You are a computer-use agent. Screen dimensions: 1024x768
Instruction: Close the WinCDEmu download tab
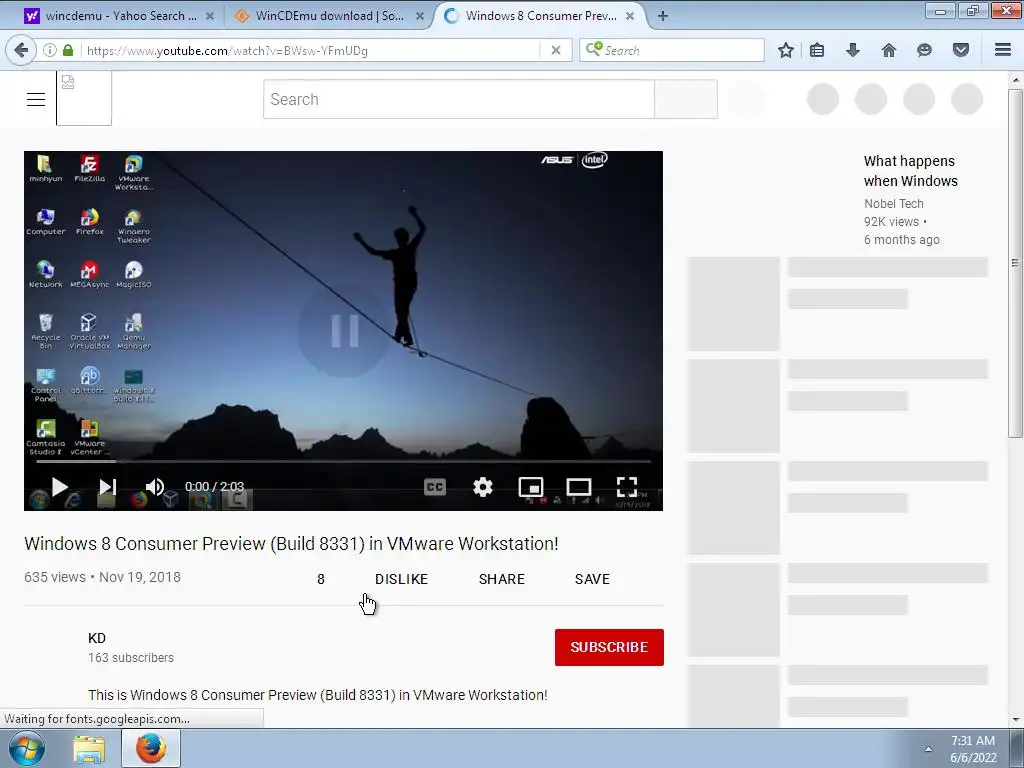[x=420, y=16]
